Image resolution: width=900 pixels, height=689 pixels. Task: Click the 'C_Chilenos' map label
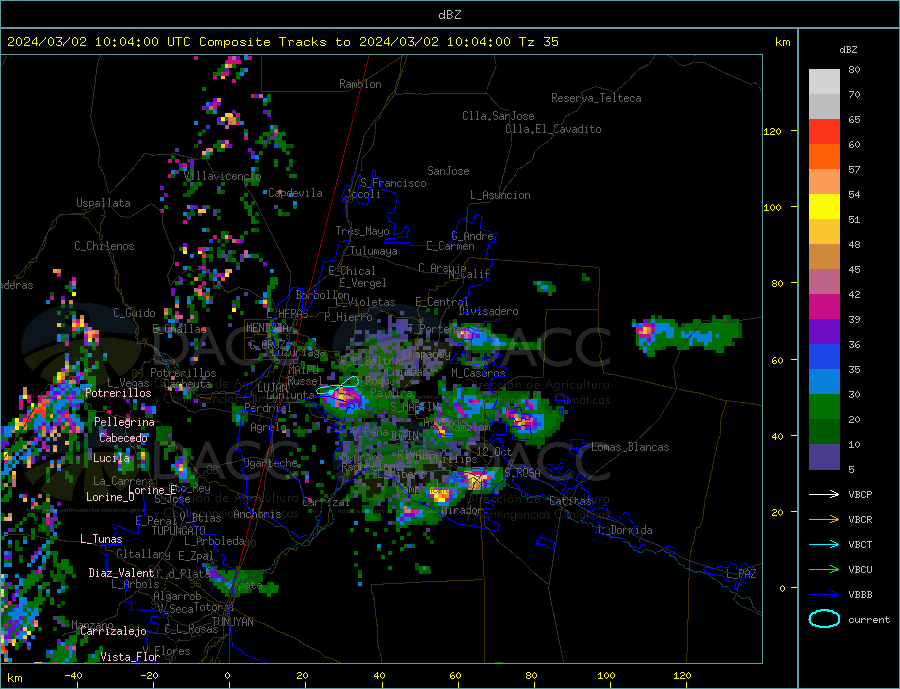pyautogui.click(x=104, y=246)
